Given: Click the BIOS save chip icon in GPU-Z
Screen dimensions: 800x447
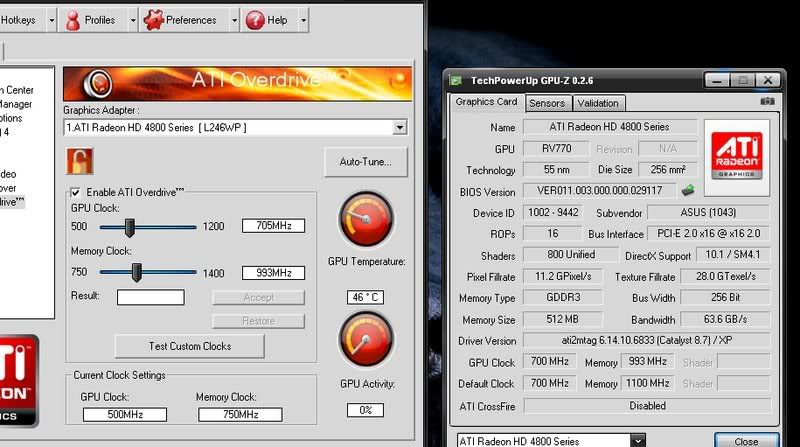Looking at the screenshot, I should 688,191.
